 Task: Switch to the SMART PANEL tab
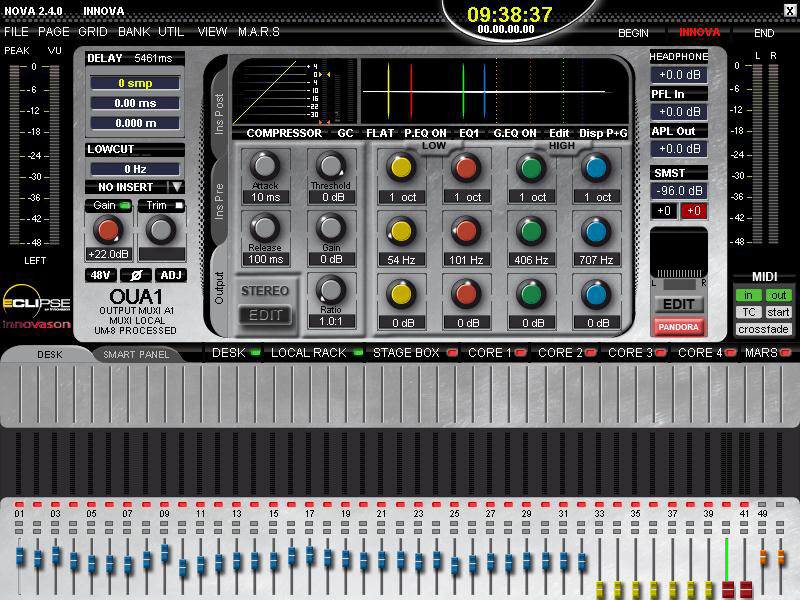tap(136, 355)
